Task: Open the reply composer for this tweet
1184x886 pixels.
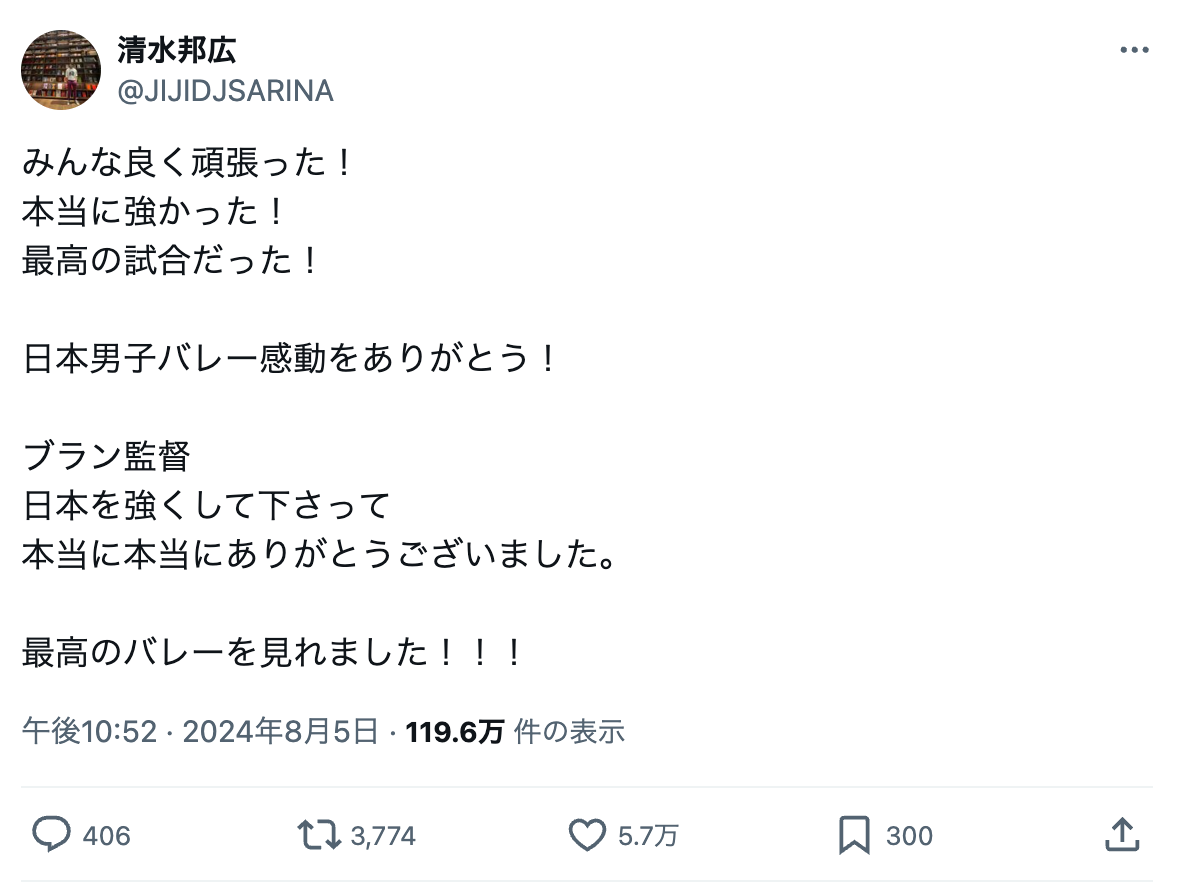Action: (54, 834)
